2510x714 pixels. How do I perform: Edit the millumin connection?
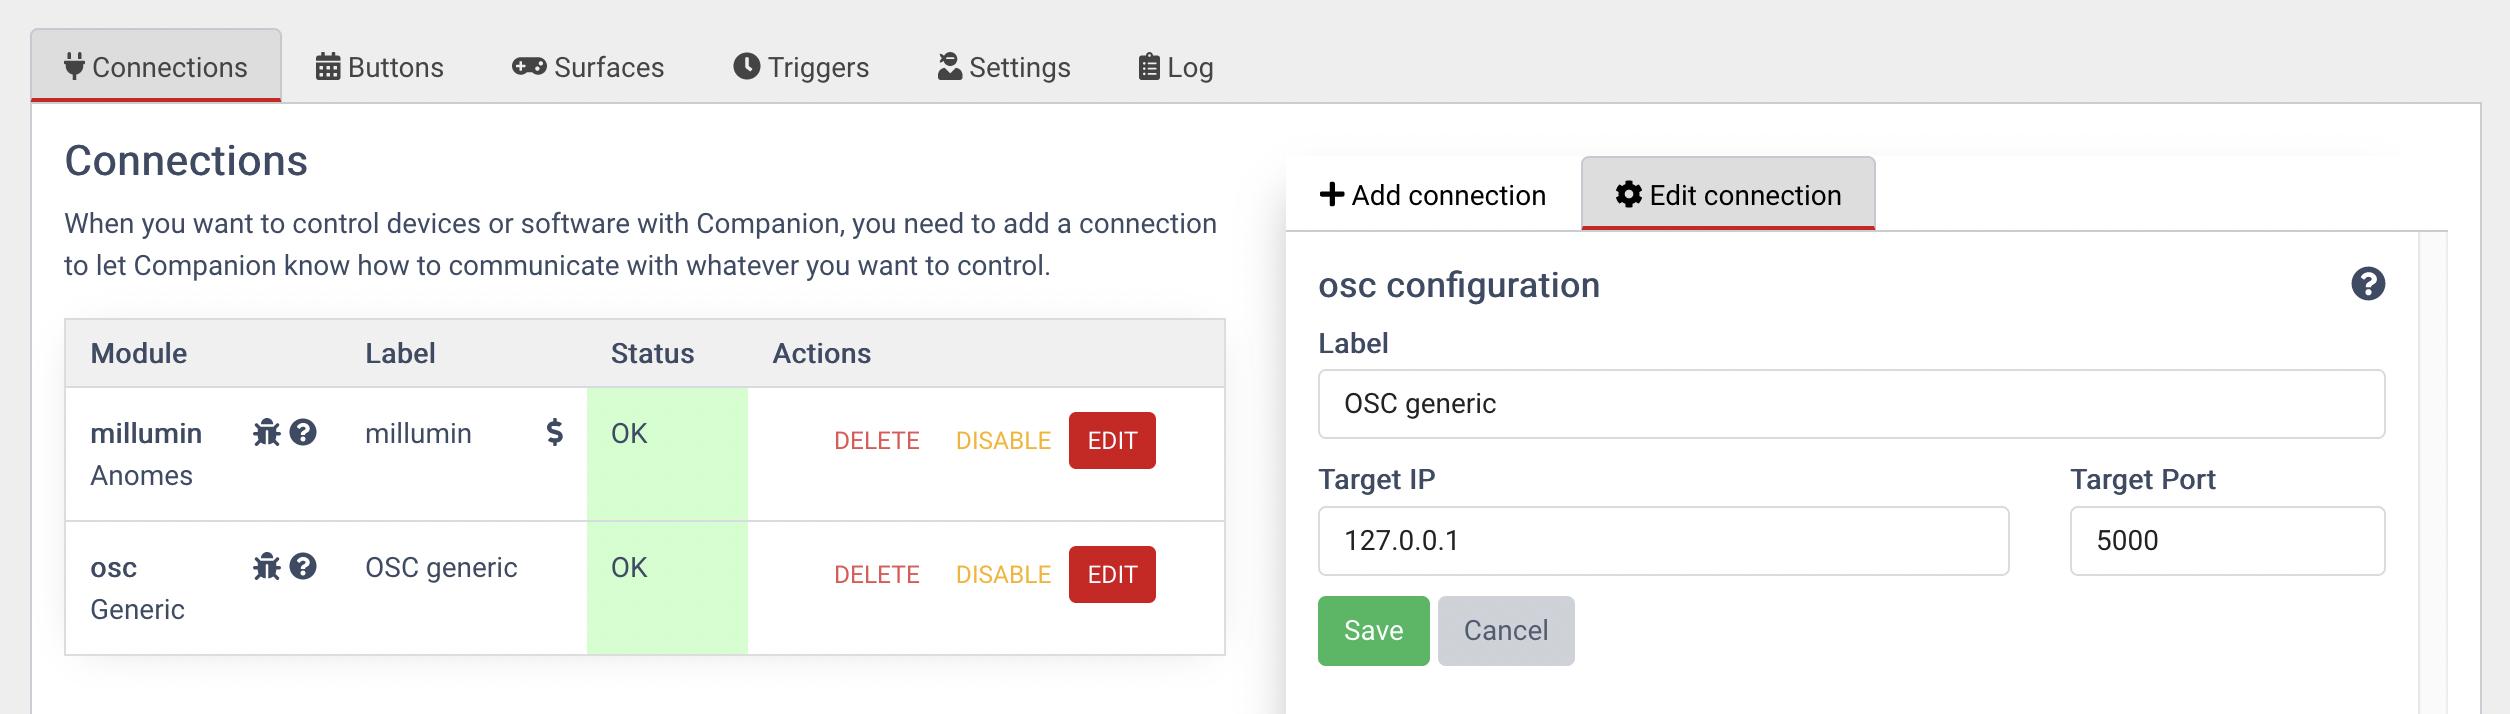click(1112, 441)
